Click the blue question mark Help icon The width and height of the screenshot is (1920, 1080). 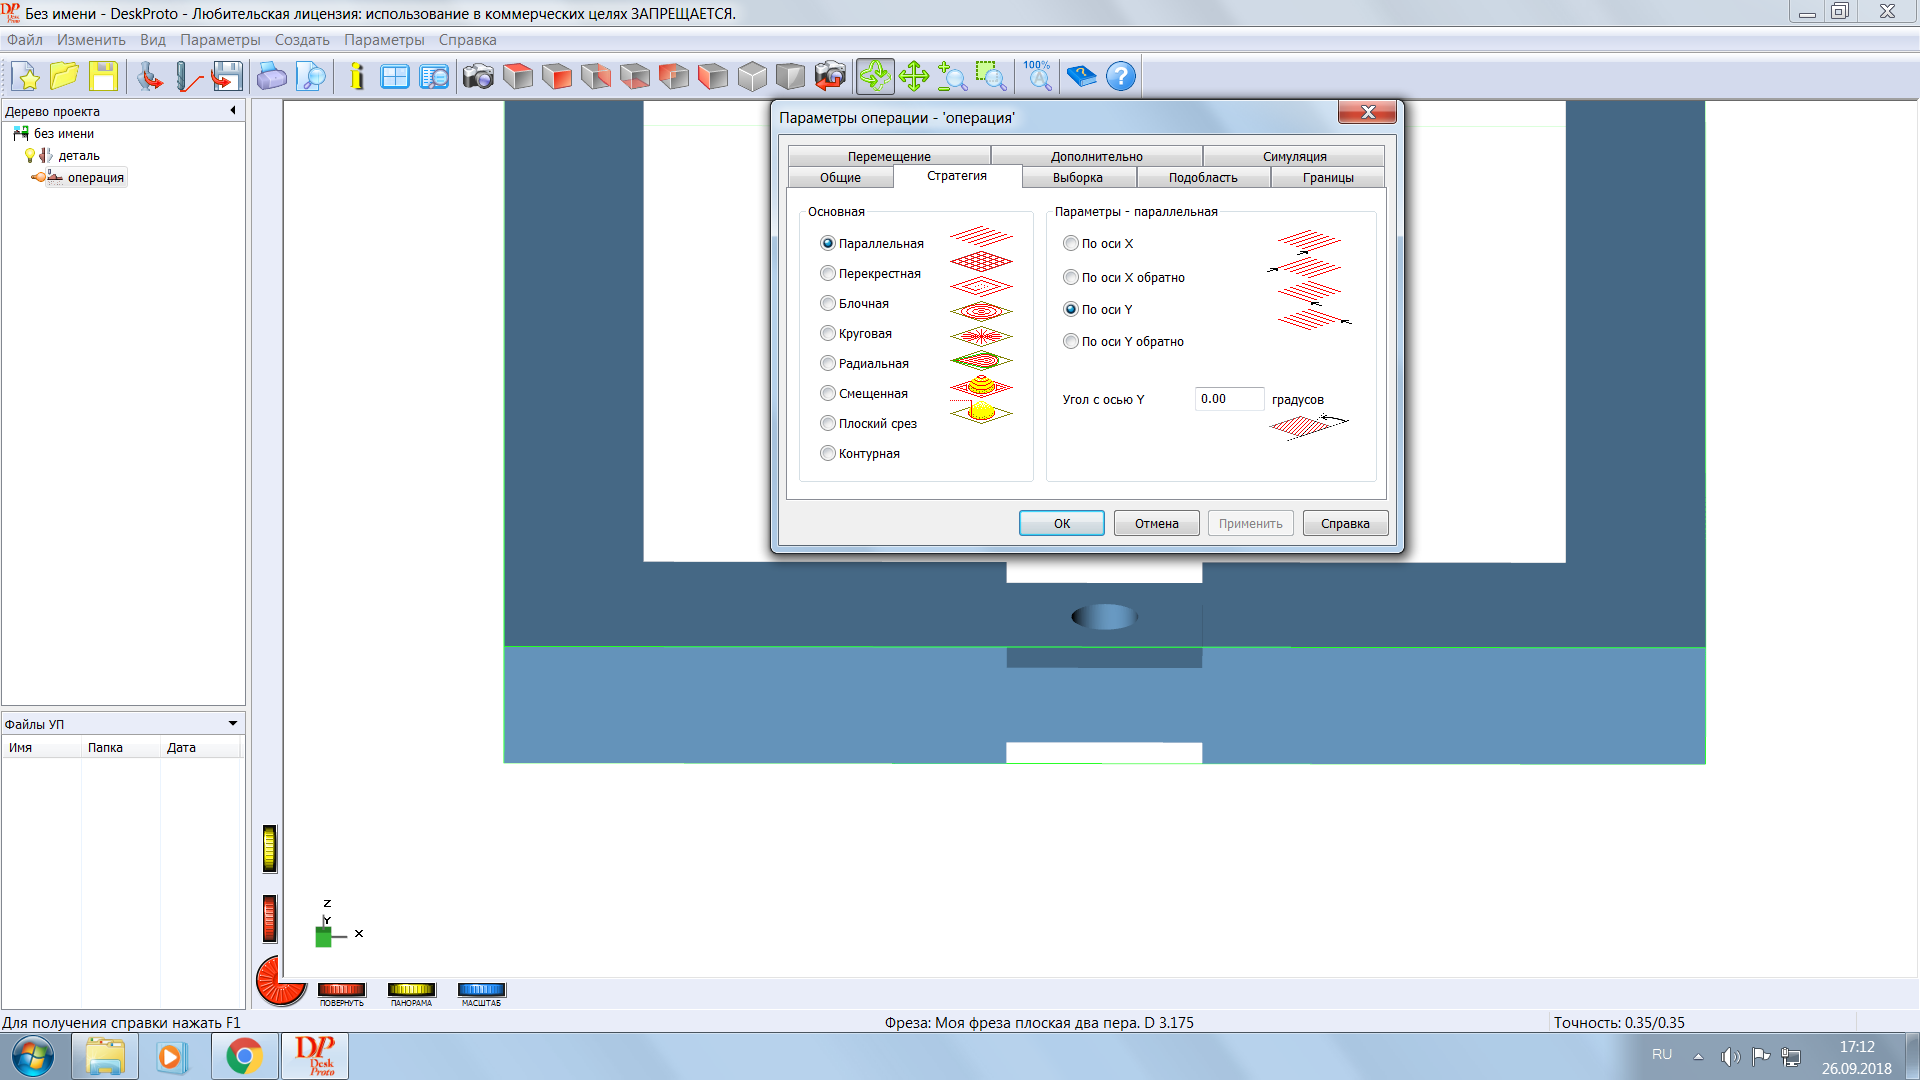[x=1121, y=77]
